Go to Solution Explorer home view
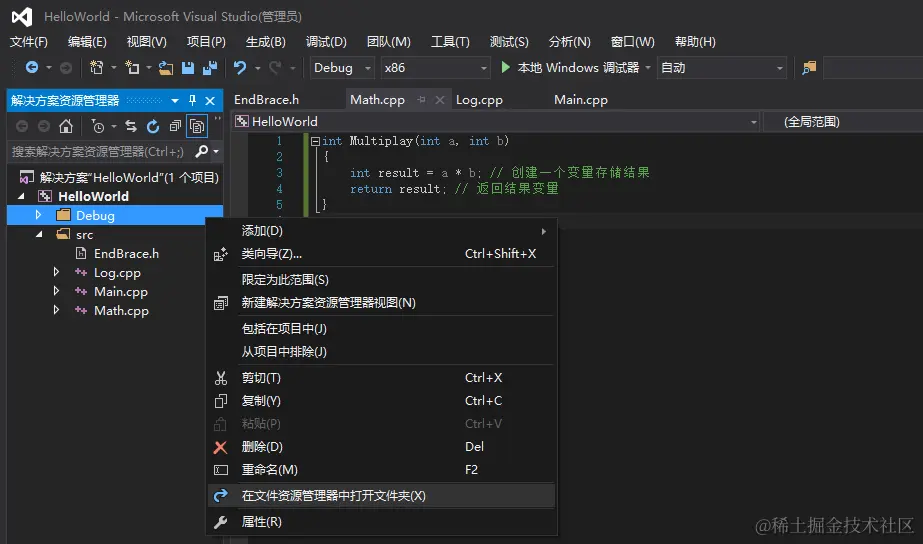 (66, 126)
